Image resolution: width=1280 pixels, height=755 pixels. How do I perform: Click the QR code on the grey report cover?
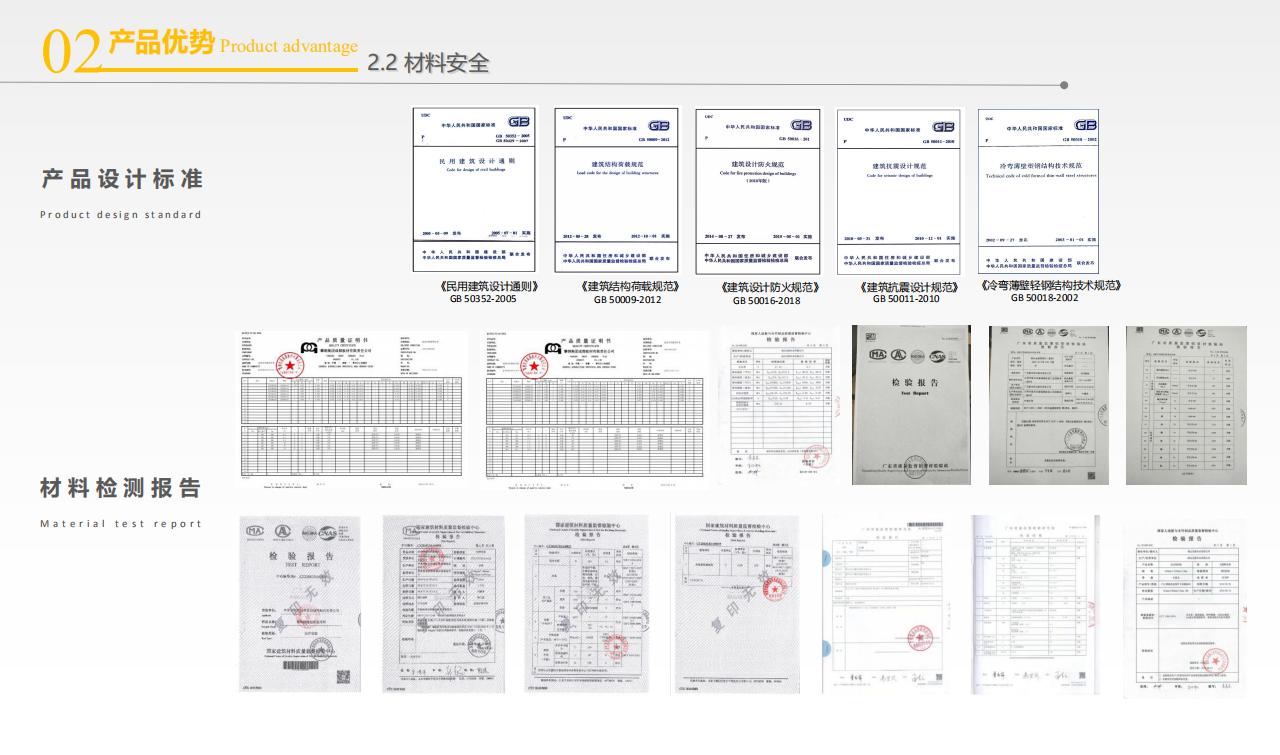point(346,679)
